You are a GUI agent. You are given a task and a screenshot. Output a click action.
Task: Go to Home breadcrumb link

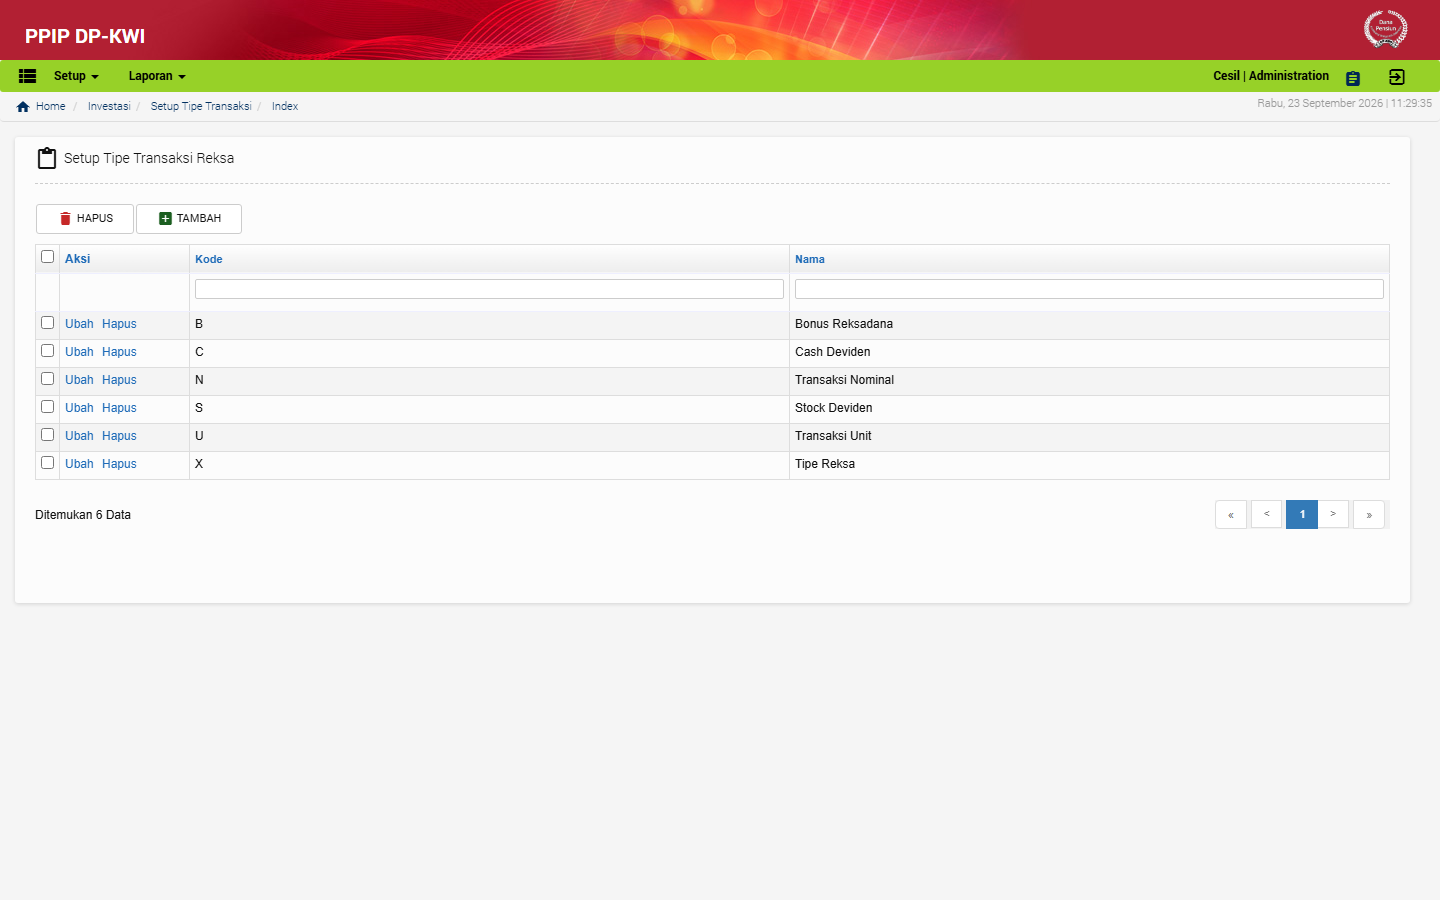click(x=50, y=106)
